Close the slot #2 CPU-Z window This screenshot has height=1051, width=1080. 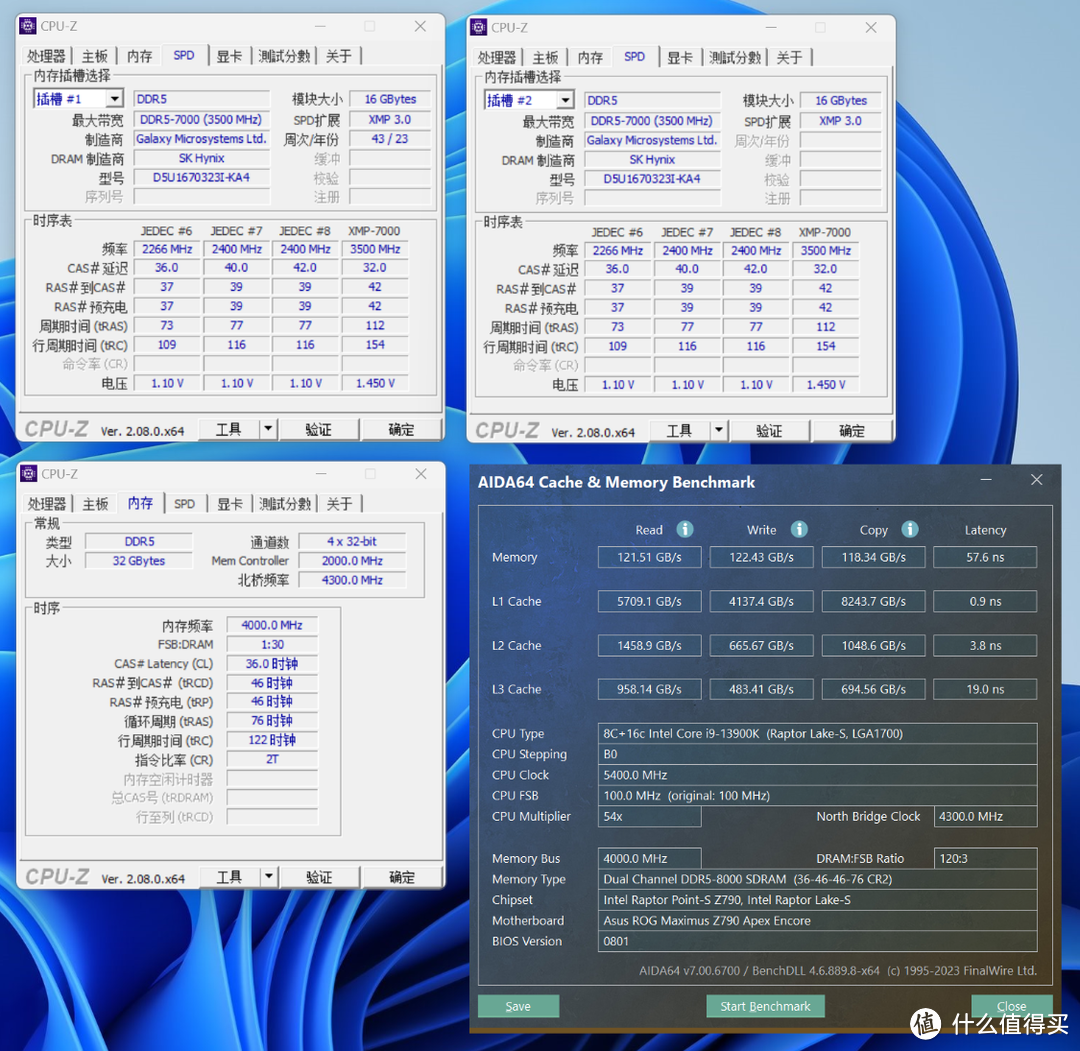[871, 28]
